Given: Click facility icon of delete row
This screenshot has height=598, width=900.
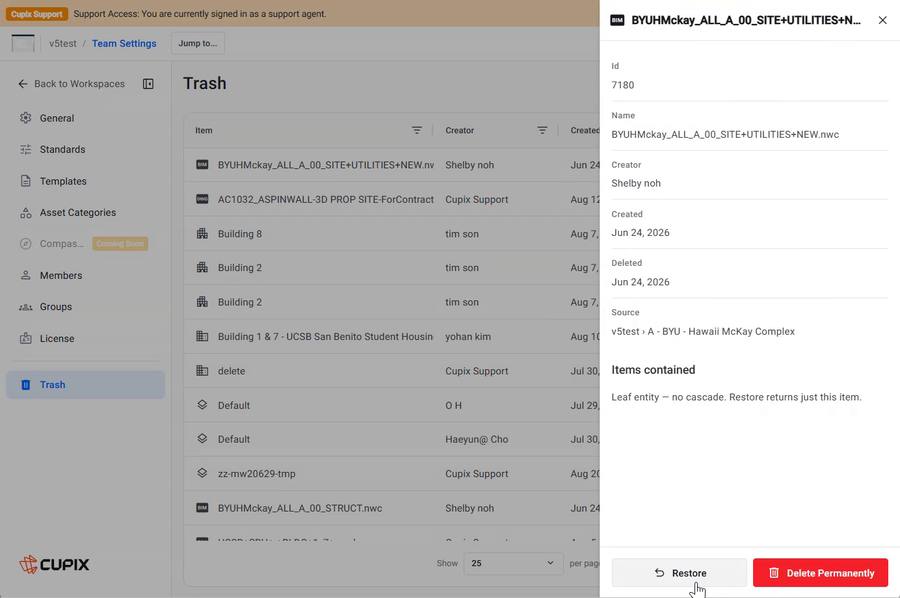Looking at the screenshot, I should pyautogui.click(x=202, y=371).
